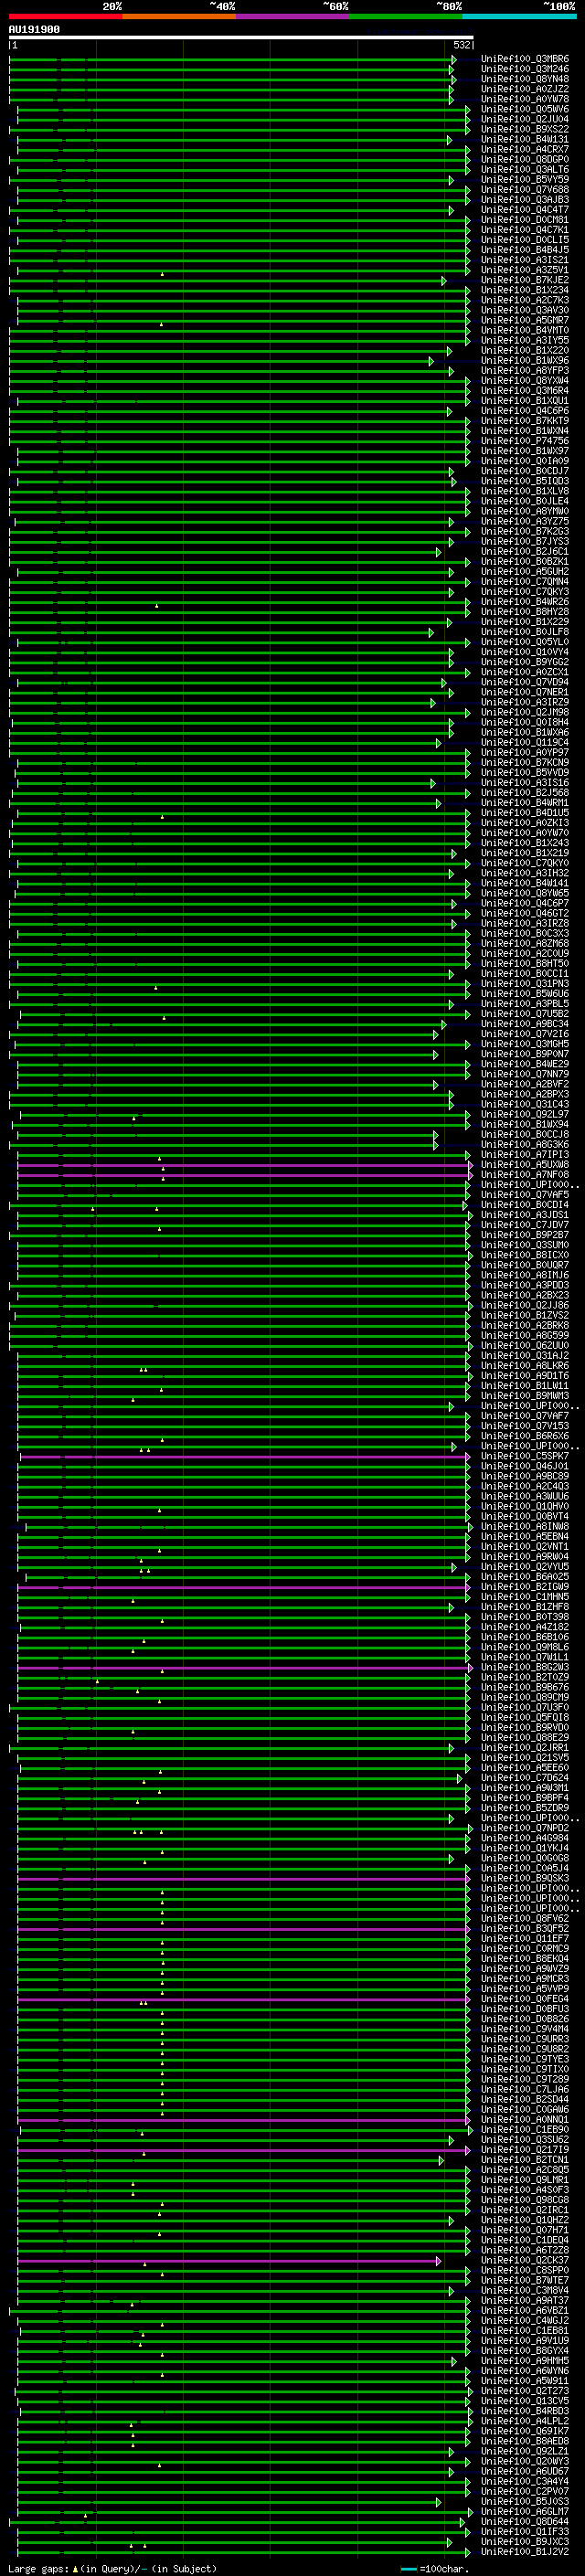Click UniRef100_A5W911 in the hit list
The width and height of the screenshot is (585, 2576).
click(525, 2382)
